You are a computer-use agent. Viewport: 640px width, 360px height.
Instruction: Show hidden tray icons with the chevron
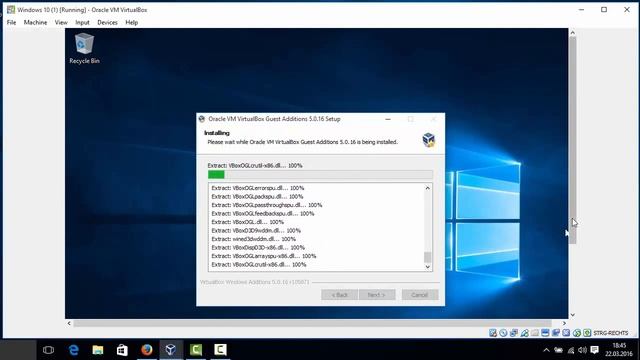click(546, 350)
